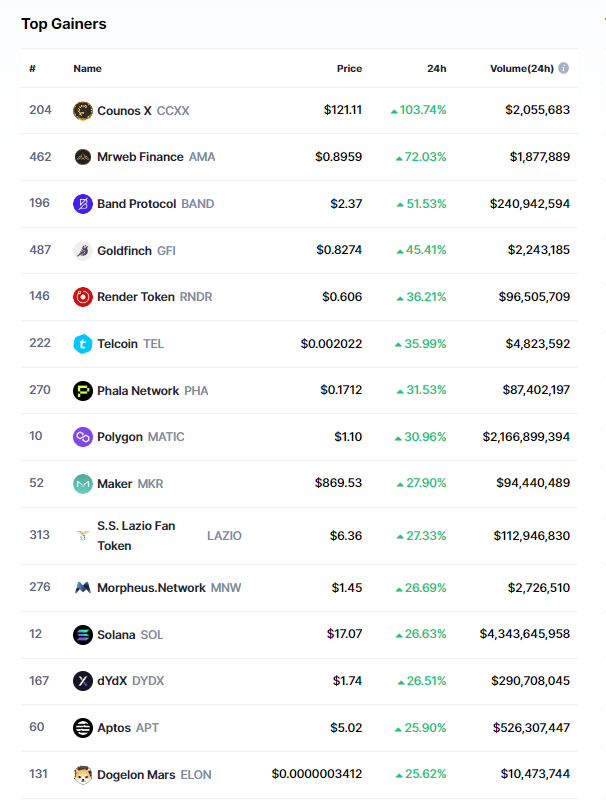Click the Dogelon Mars dog icon
Image resolution: width=606 pixels, height=800 pixels.
83,775
